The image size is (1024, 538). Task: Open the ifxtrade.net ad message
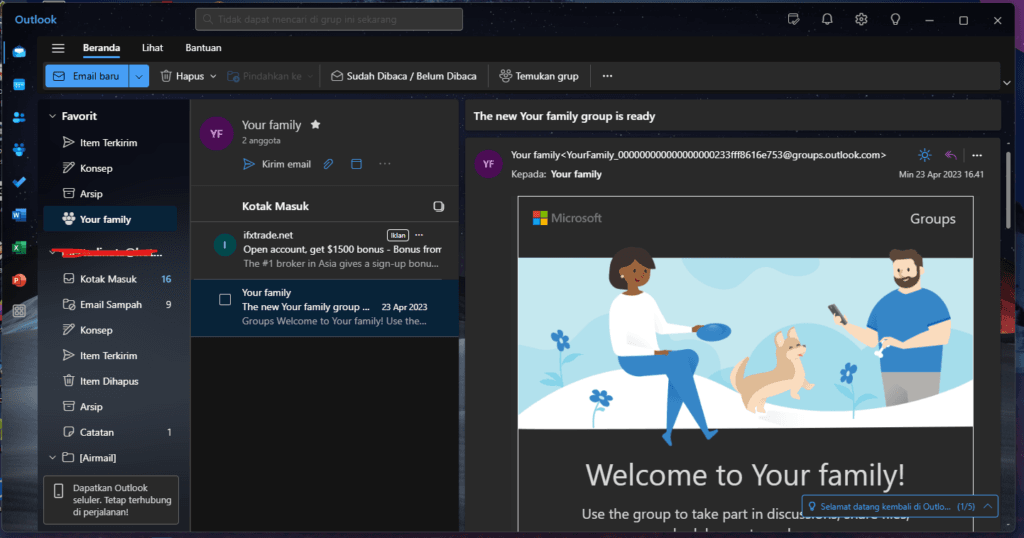(x=325, y=250)
